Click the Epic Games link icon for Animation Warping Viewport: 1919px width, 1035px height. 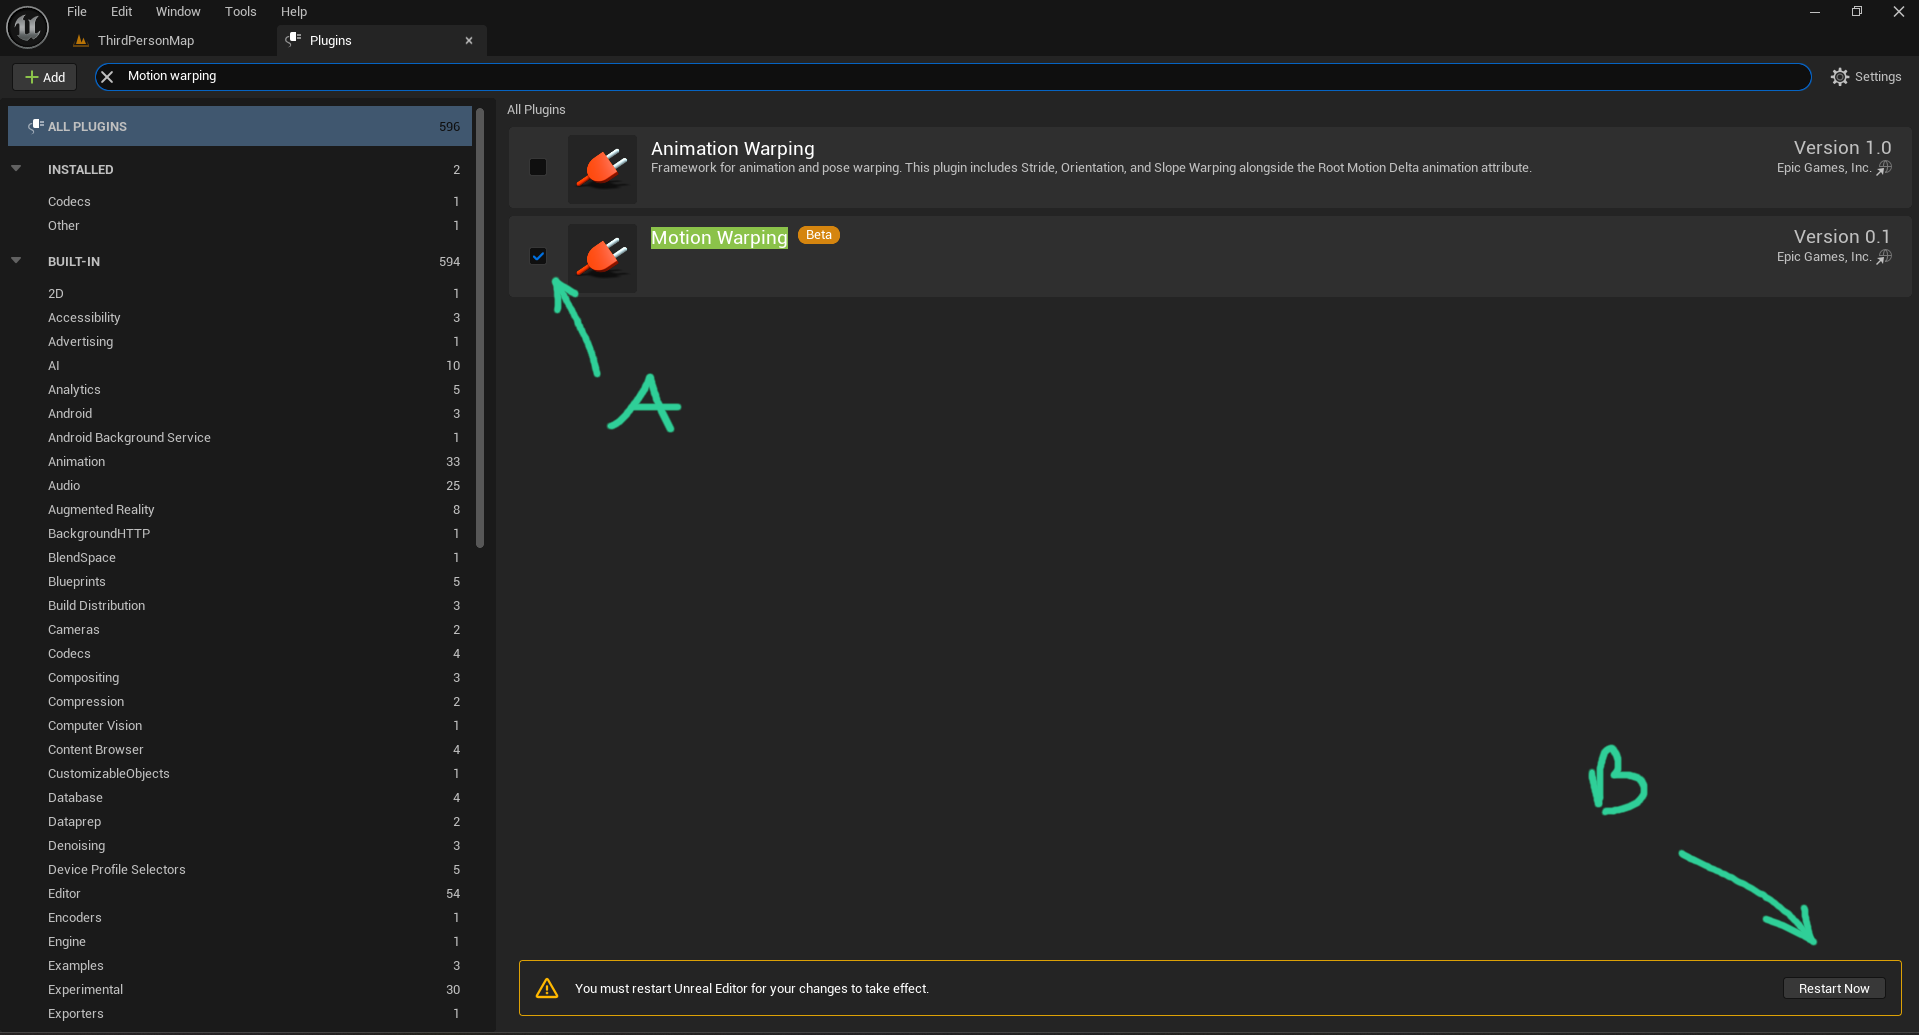1884,168
